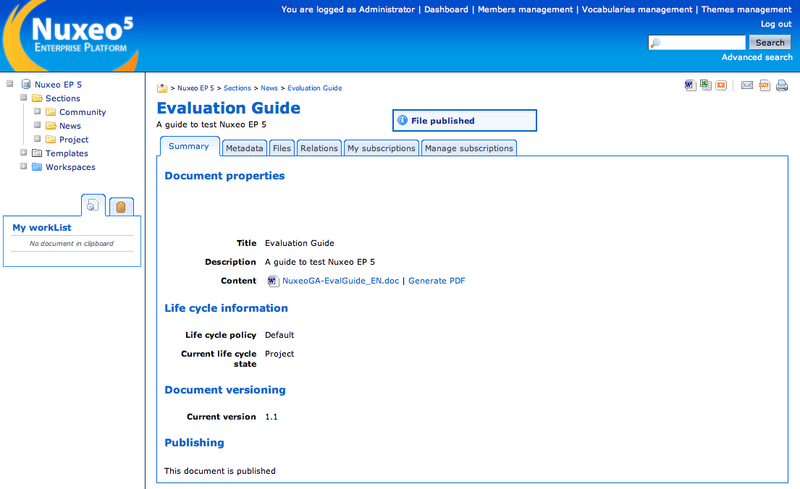Click the Search button

[770, 43]
